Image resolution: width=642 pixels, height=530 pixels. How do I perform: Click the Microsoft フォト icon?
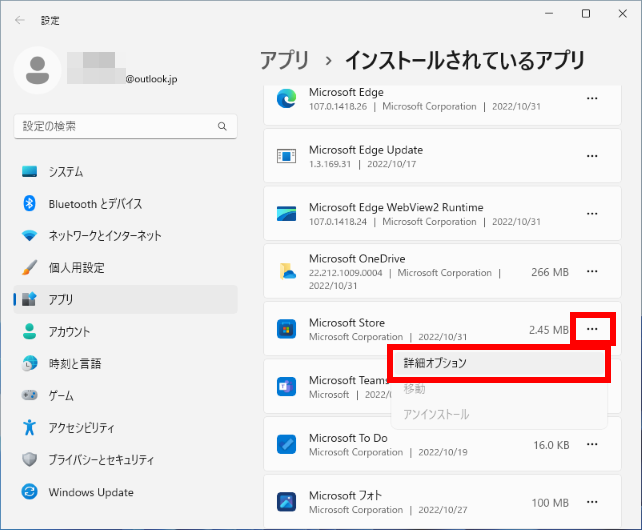(x=287, y=502)
